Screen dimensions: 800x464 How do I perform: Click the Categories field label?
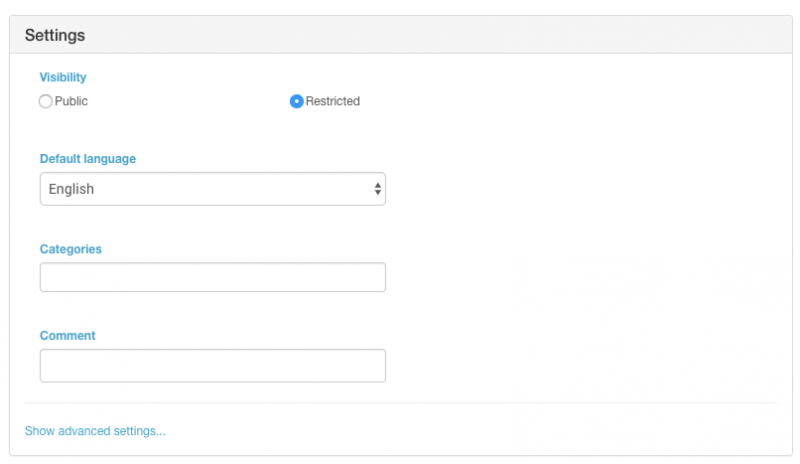click(71, 249)
